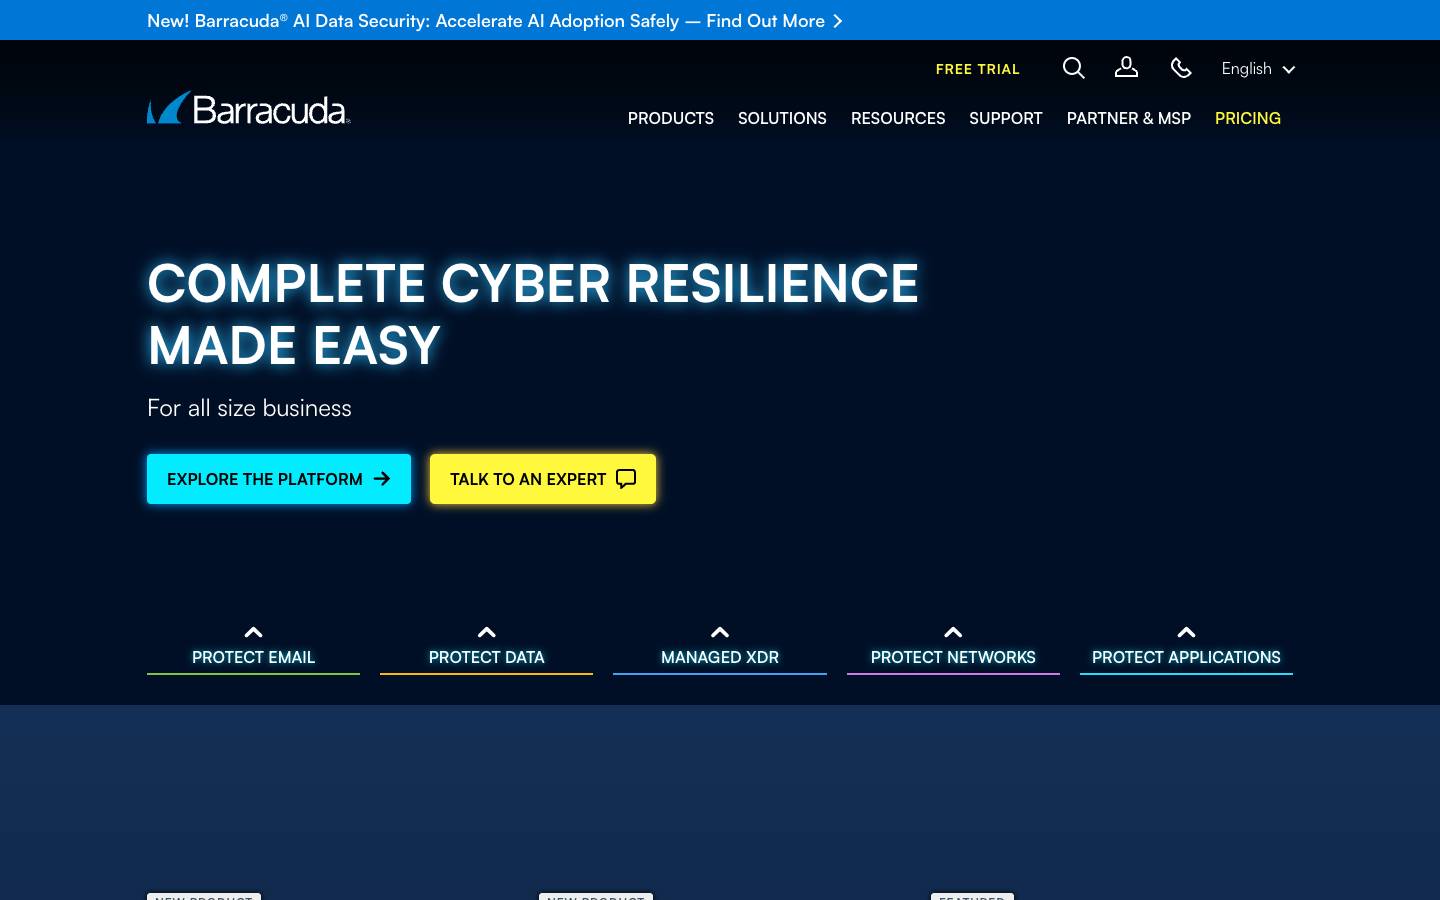Expand chevron above Protect Networks
Viewport: 1440px width, 900px height.
pyautogui.click(x=953, y=632)
